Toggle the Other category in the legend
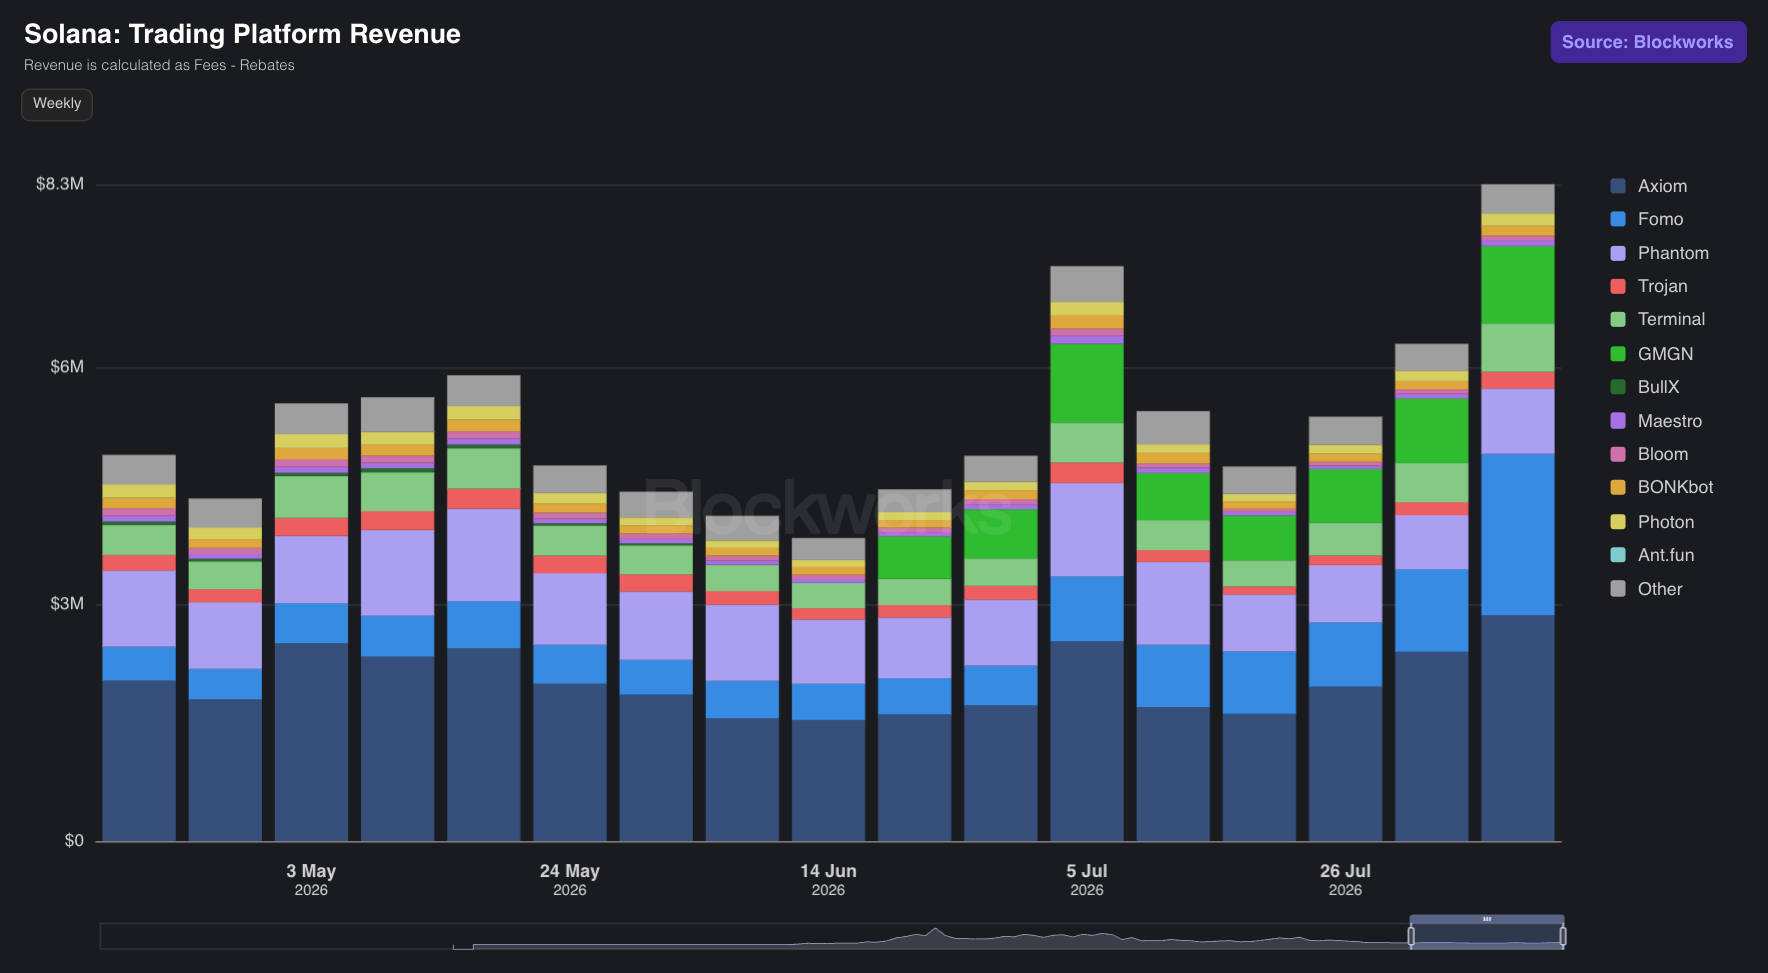 click(x=1647, y=589)
